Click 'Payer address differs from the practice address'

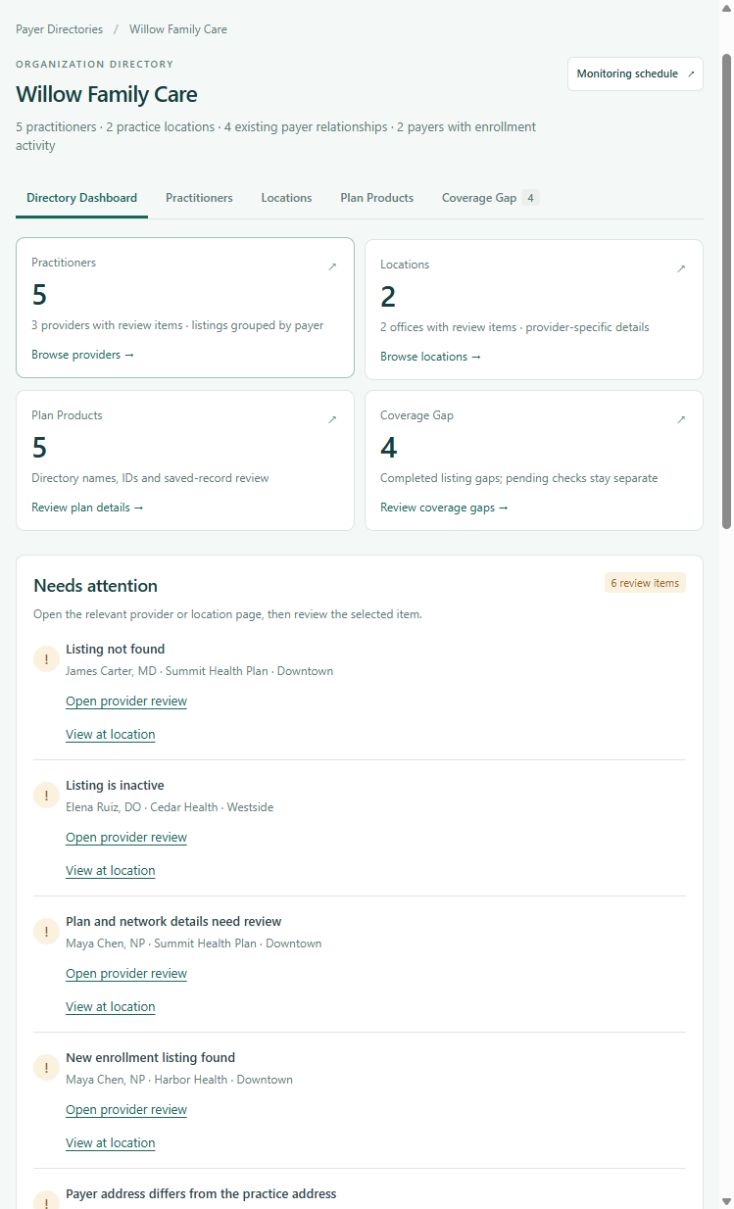point(201,1193)
